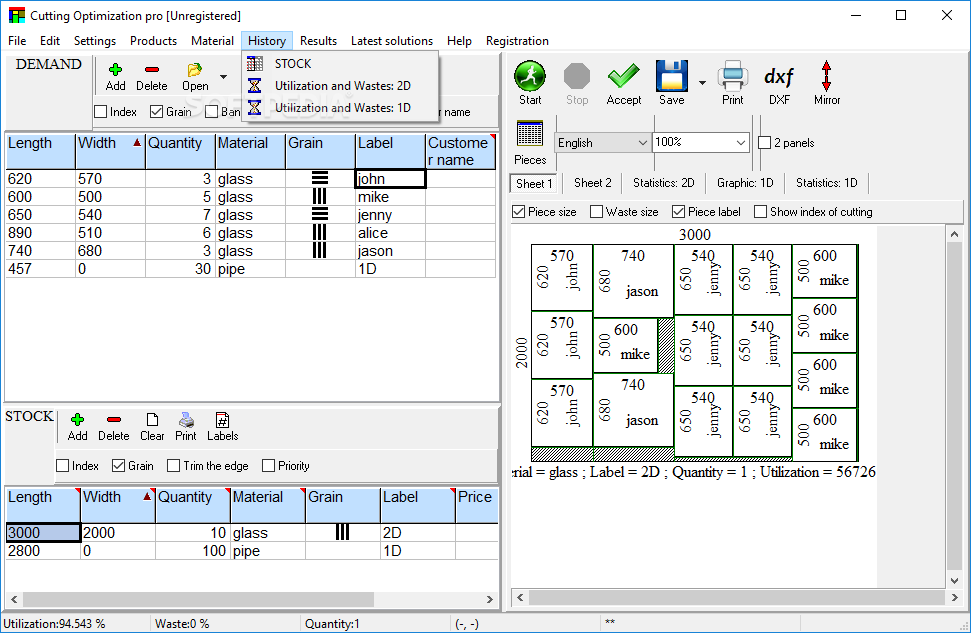Image resolution: width=971 pixels, height=633 pixels.
Task: Click the grey Stop icon
Action: pyautogui.click(x=577, y=76)
